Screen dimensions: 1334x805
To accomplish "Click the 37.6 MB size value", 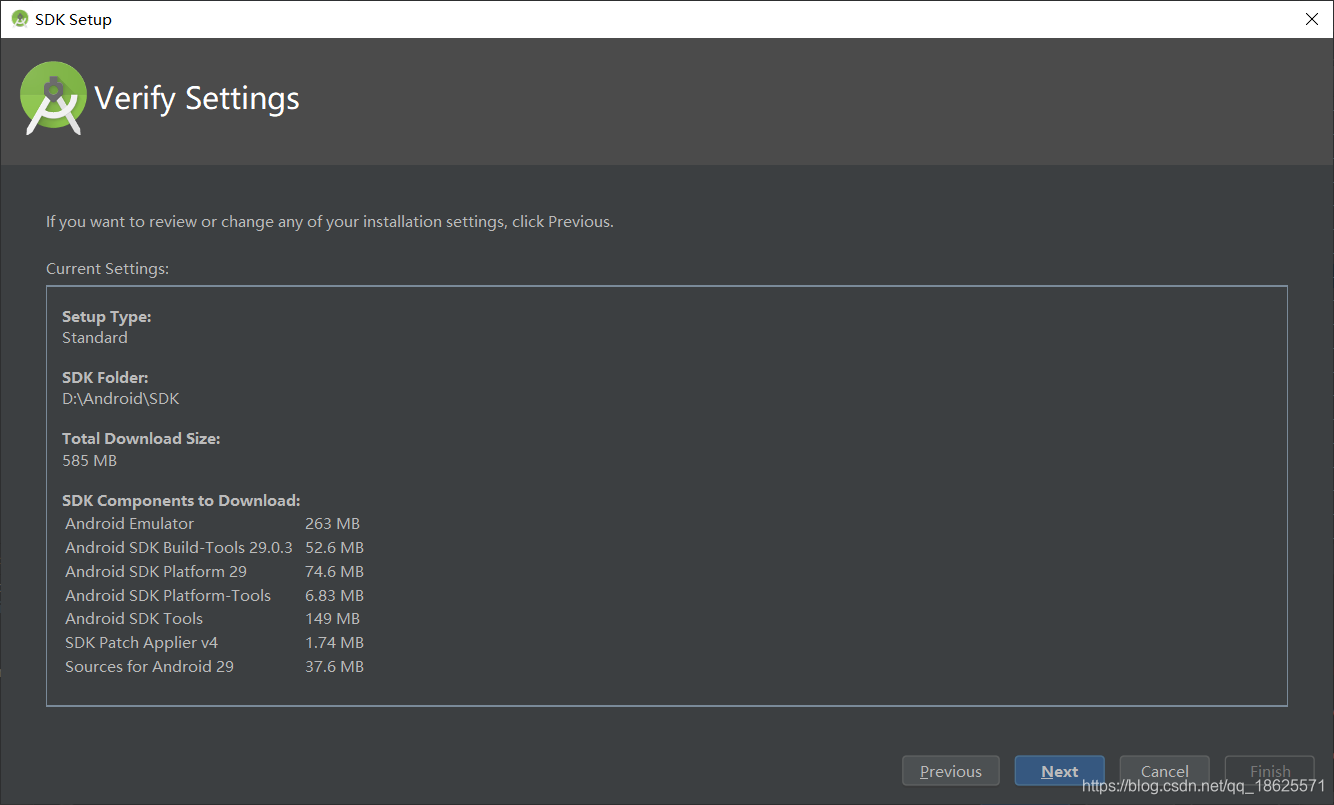I will 334,667.
